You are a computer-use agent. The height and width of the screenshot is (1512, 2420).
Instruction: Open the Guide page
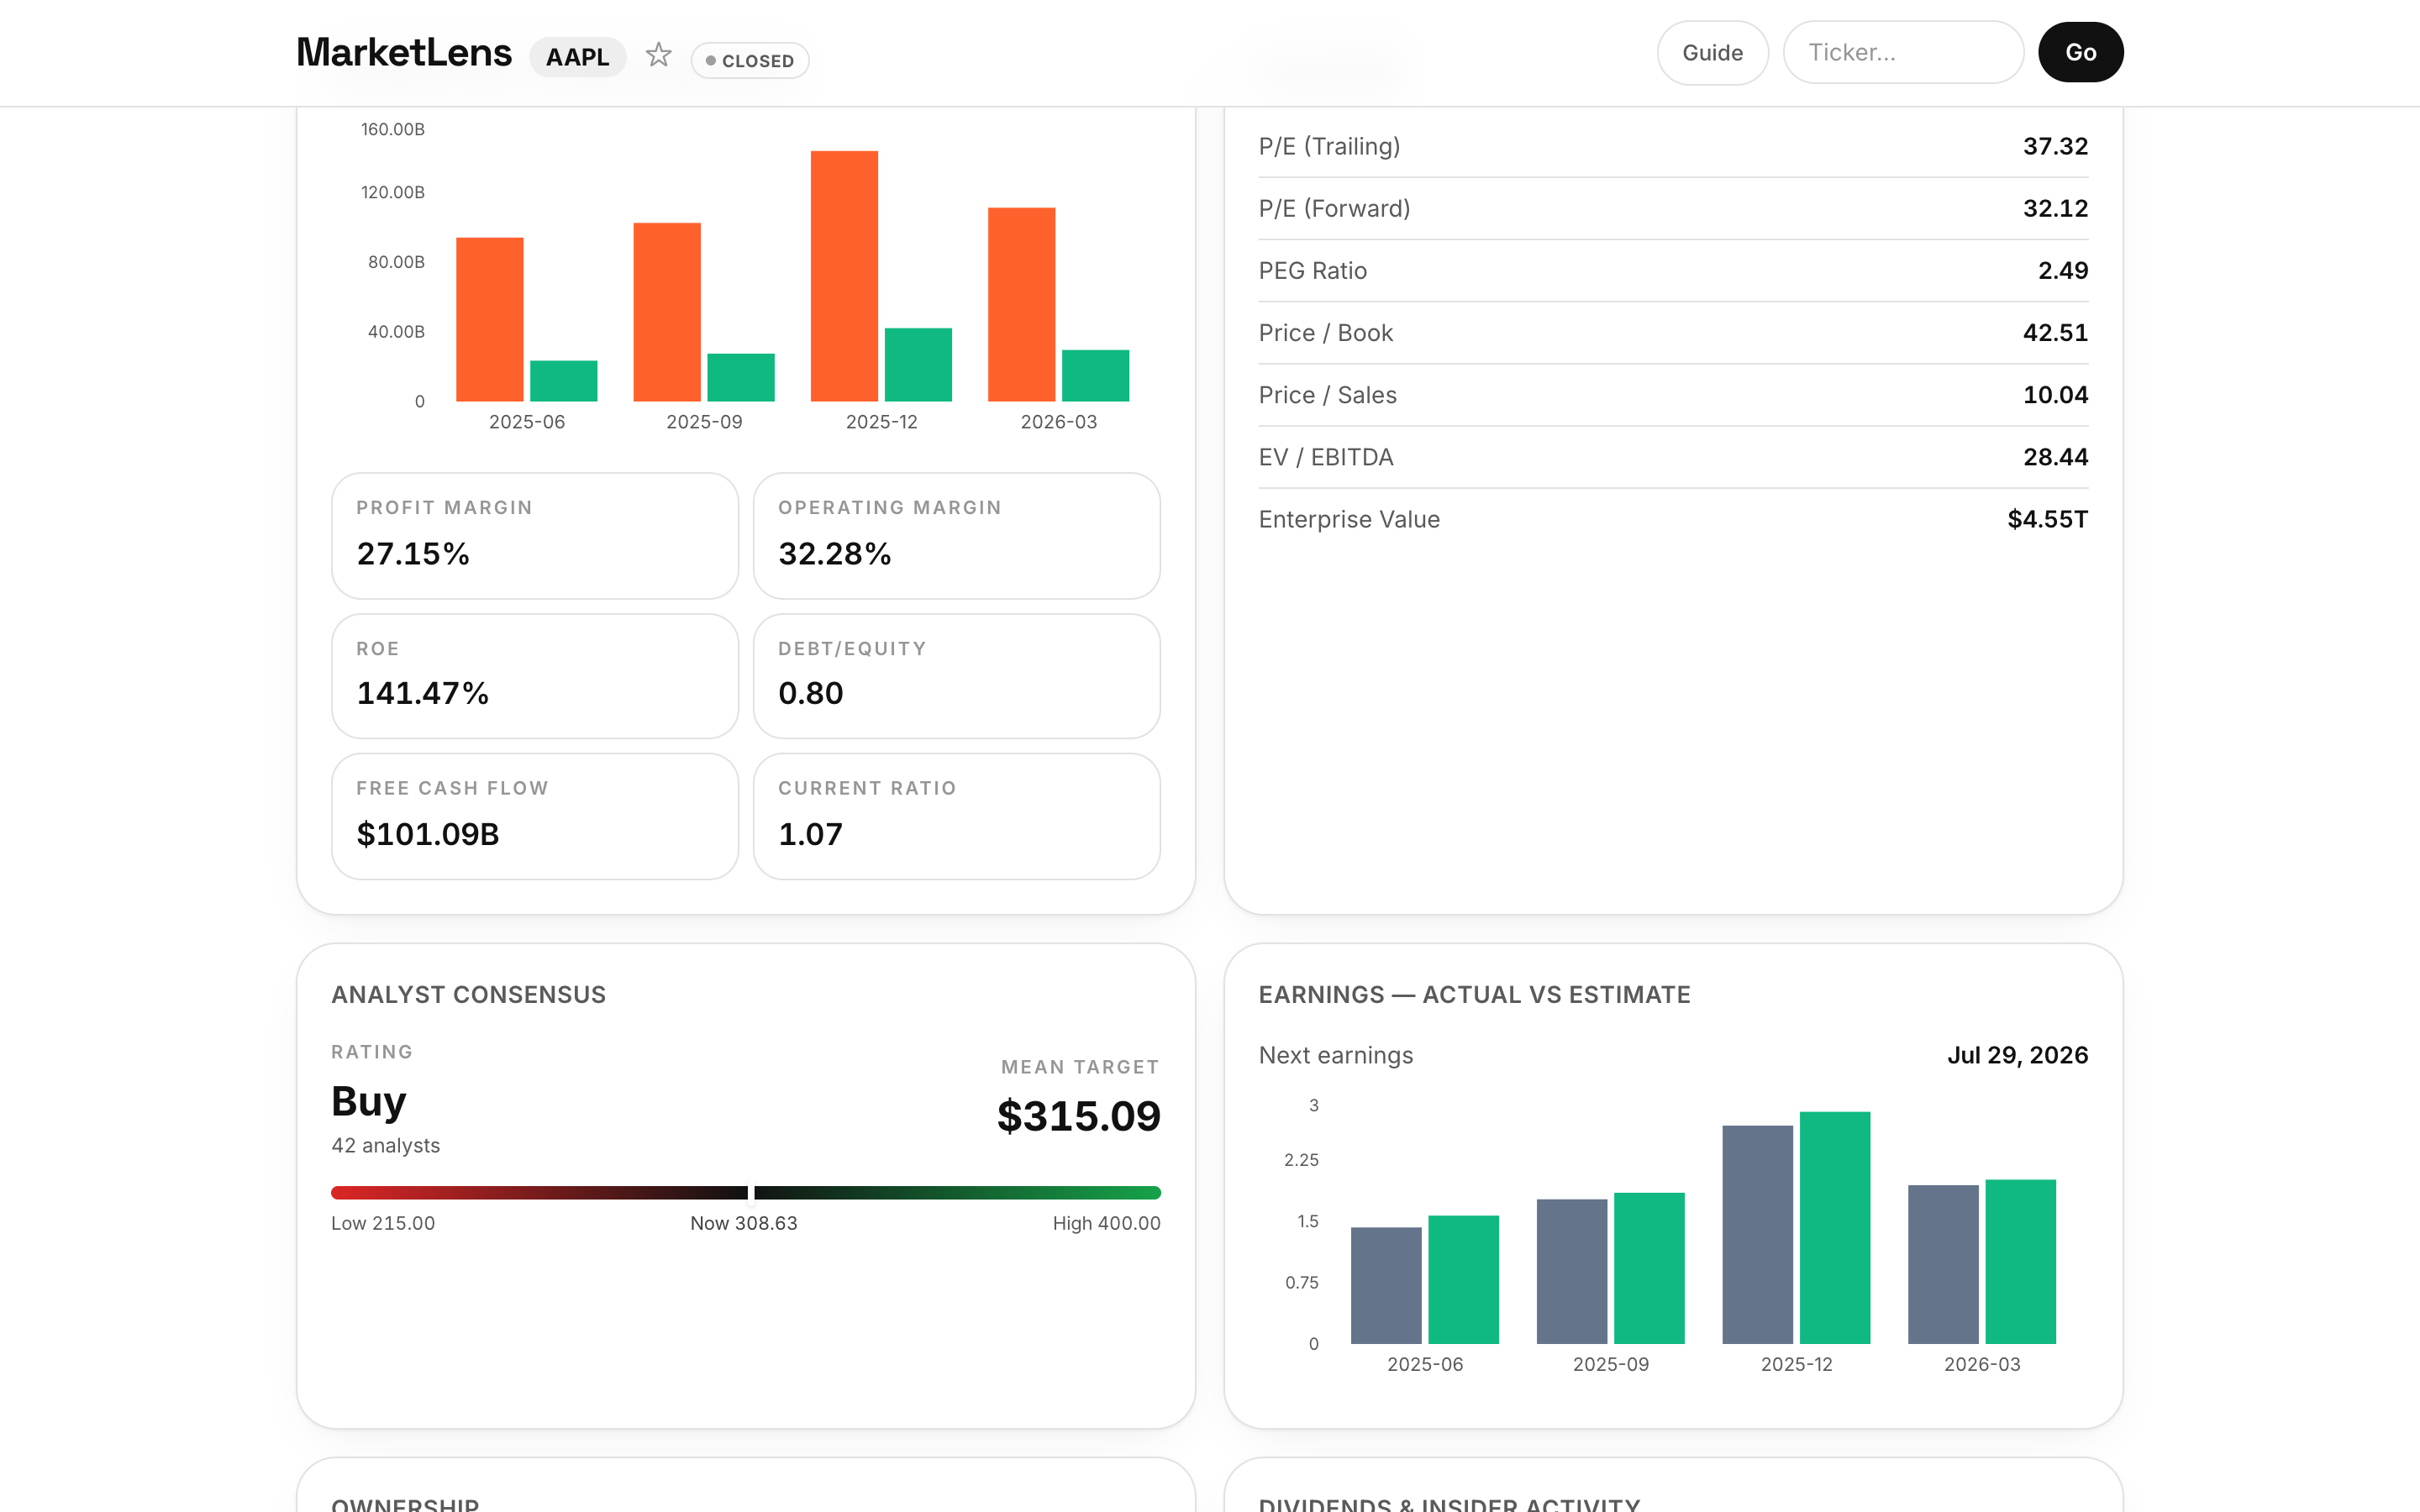(1712, 53)
